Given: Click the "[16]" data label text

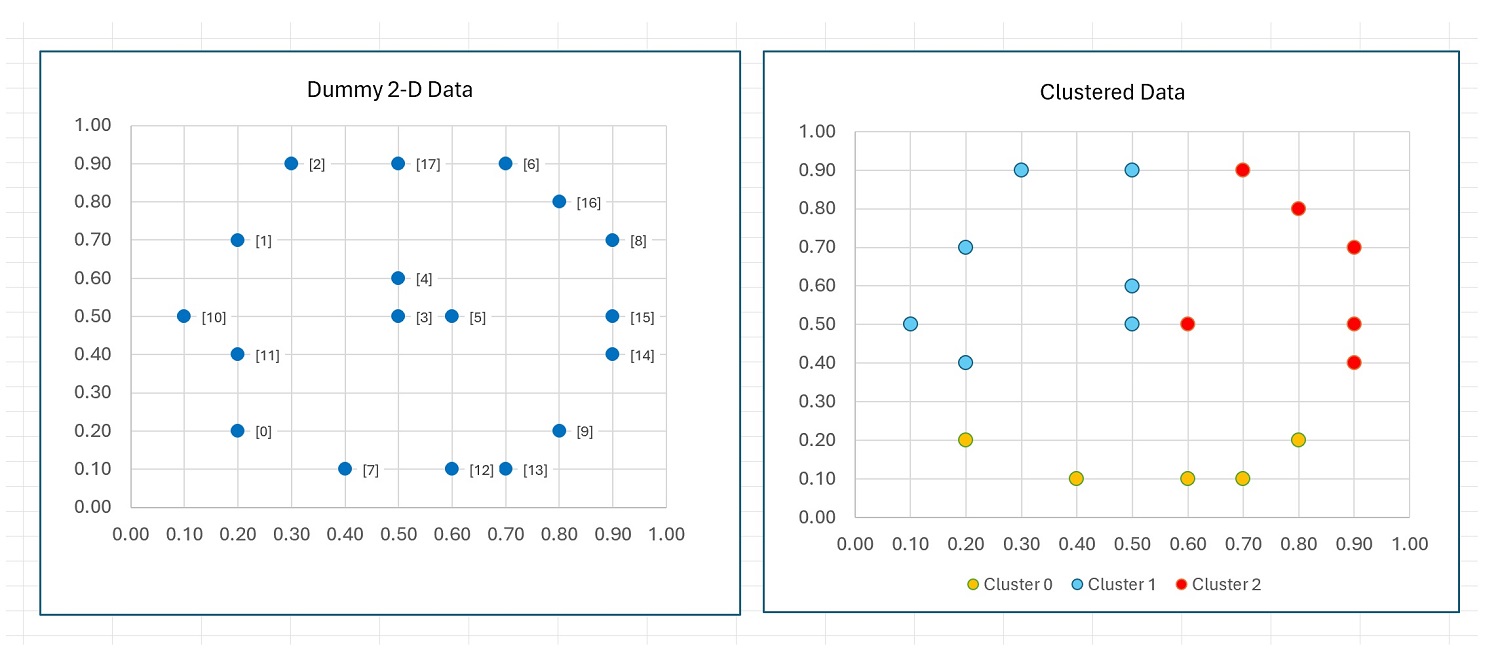Looking at the screenshot, I should pos(589,203).
